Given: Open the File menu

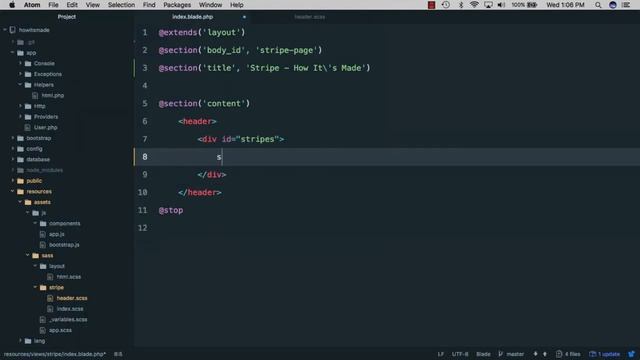Looking at the screenshot, I should click(x=53, y=5).
